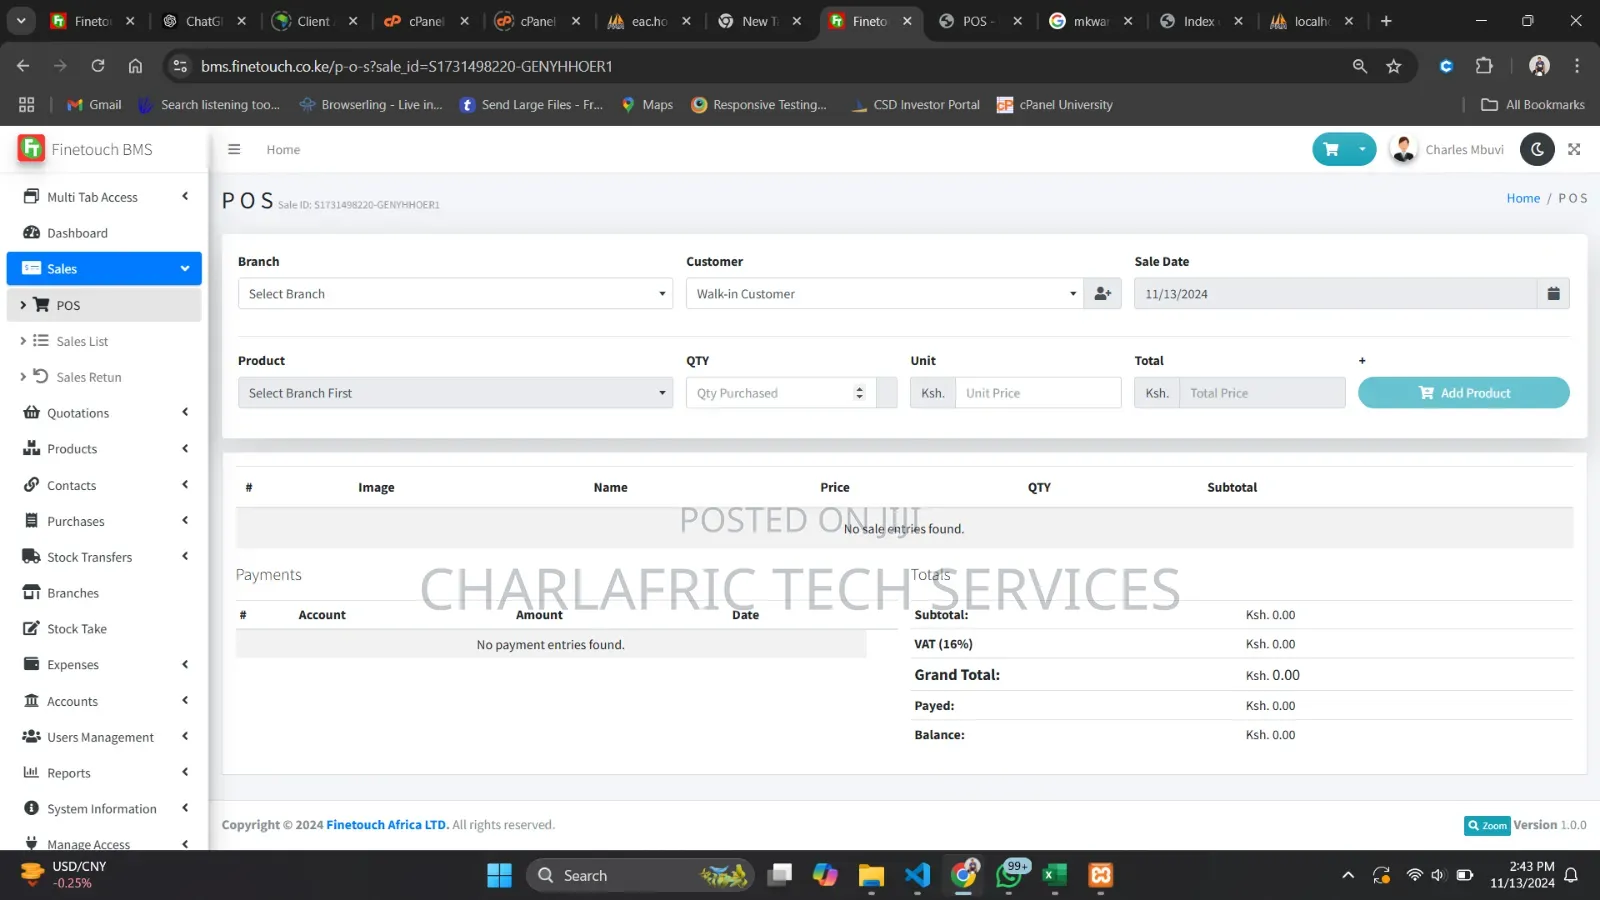This screenshot has width=1600, height=900.
Task: Expand Quotations sidebar menu
Action: [x=104, y=413]
